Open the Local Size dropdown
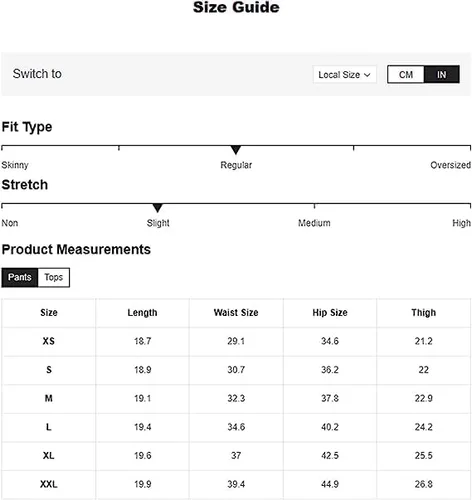 tap(345, 74)
